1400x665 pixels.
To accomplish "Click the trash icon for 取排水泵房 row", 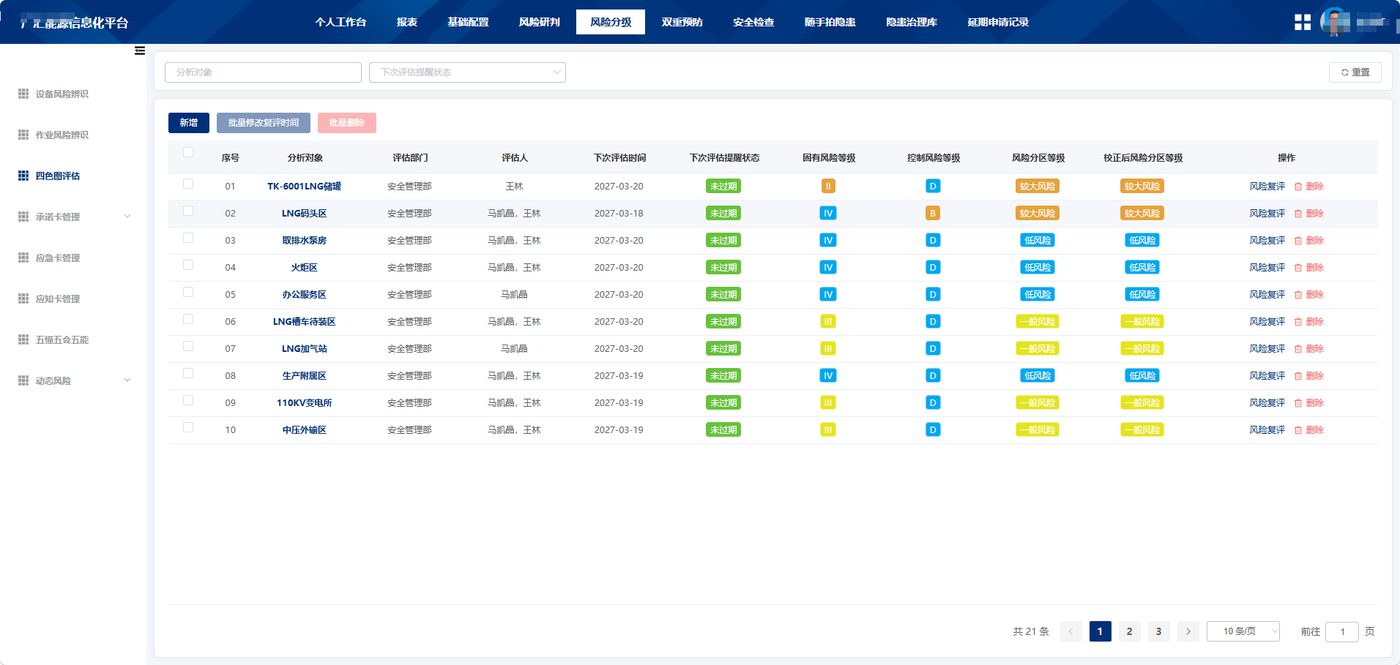I will pyautogui.click(x=1298, y=240).
